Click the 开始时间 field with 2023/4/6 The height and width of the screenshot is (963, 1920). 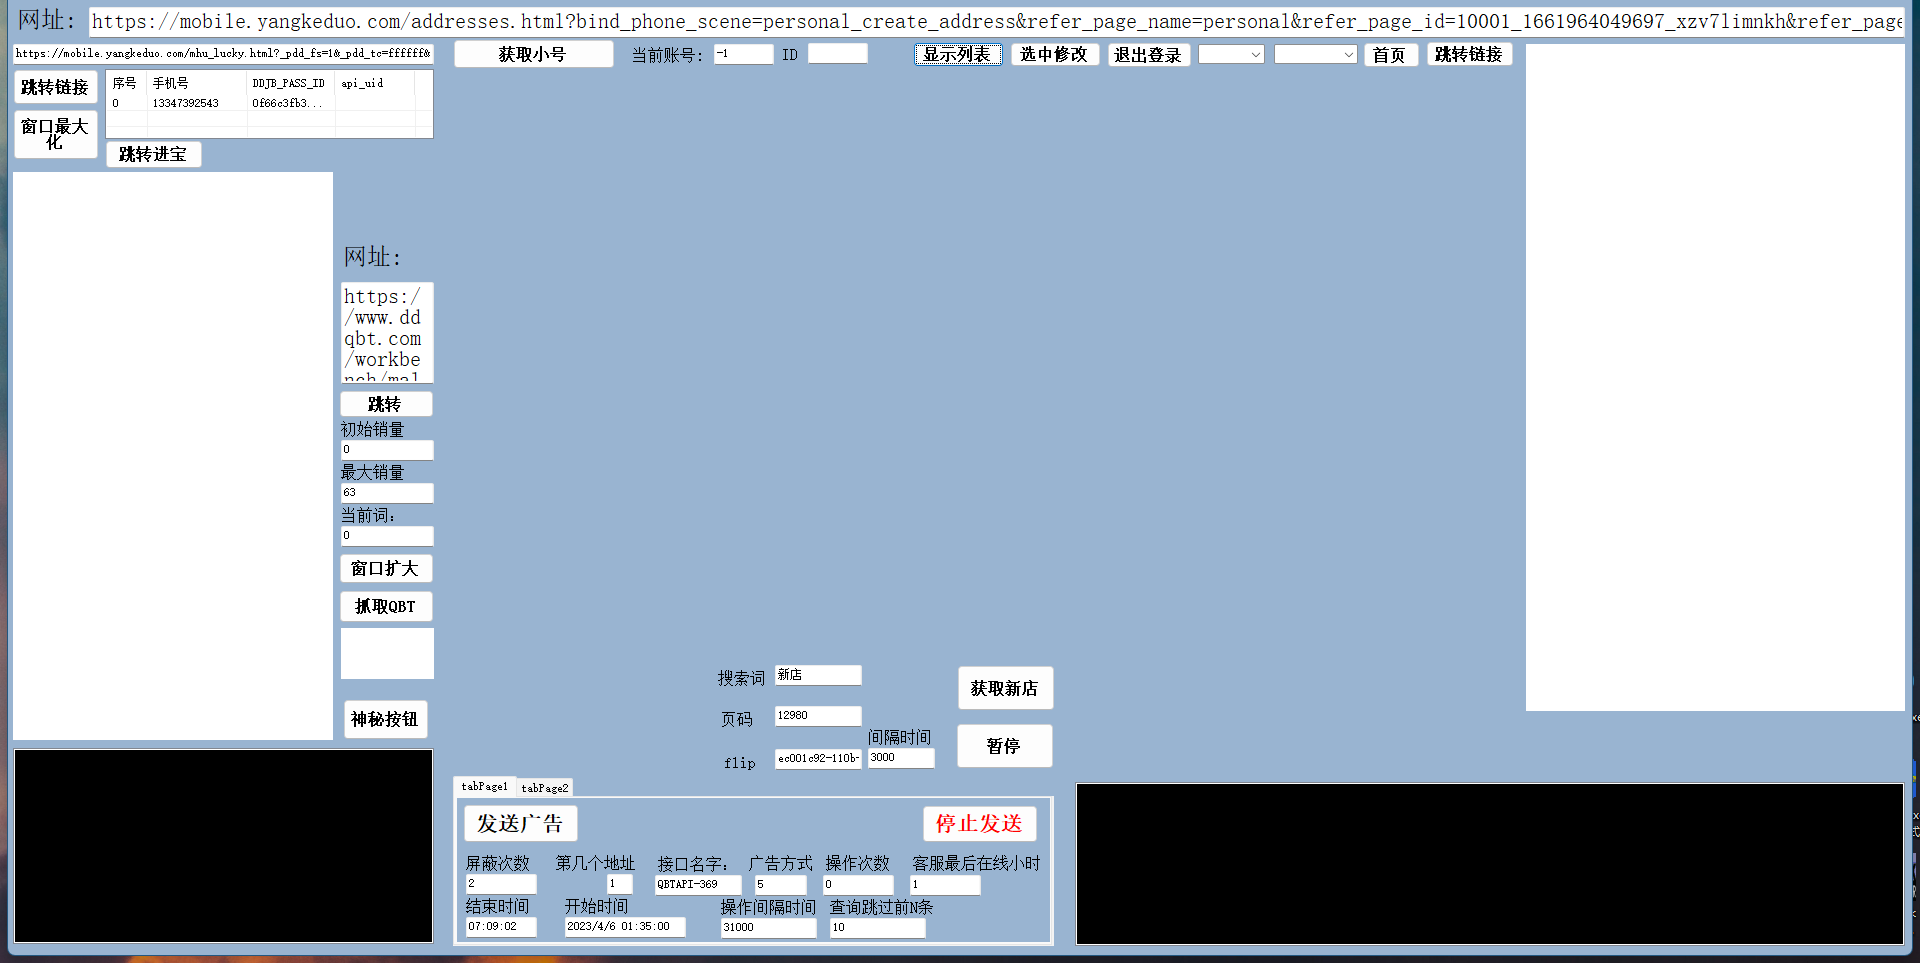(625, 927)
